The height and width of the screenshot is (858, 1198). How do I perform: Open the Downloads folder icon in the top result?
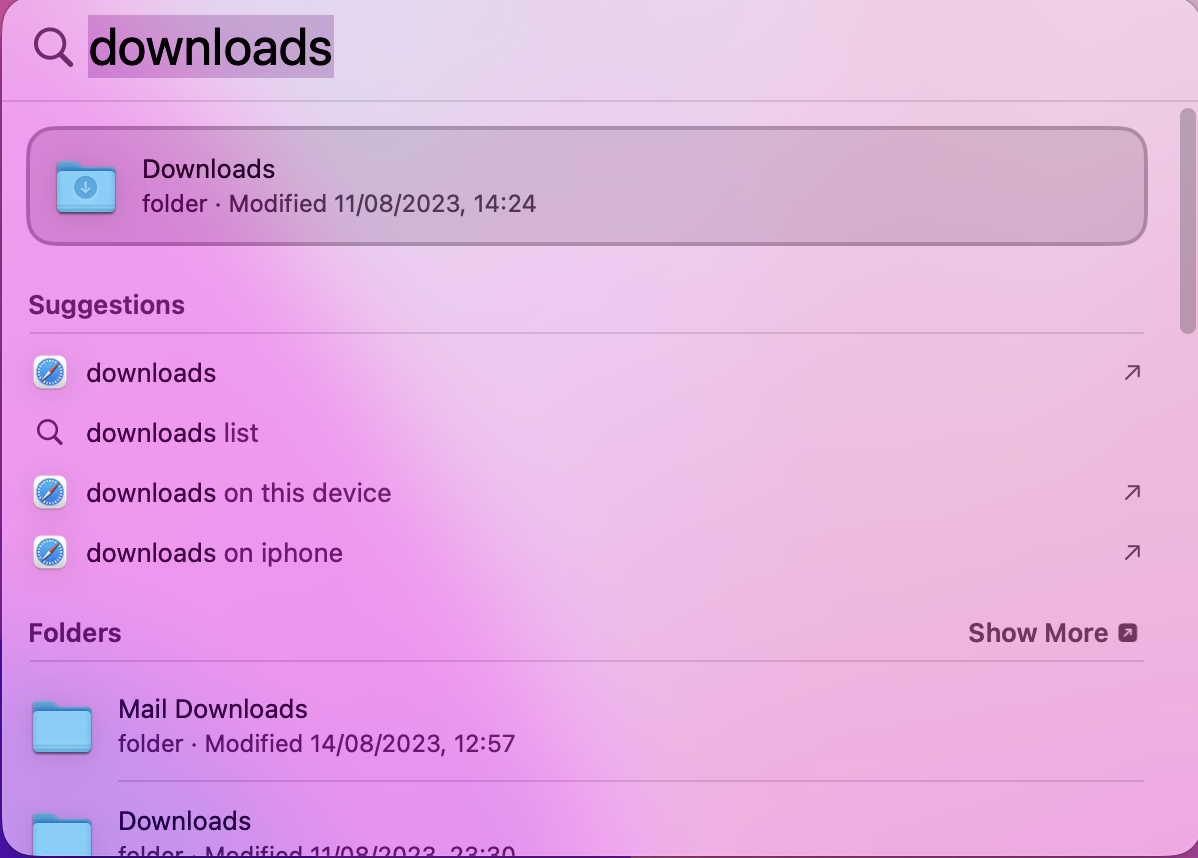click(86, 186)
